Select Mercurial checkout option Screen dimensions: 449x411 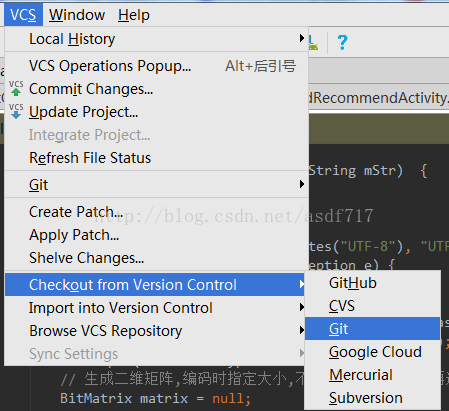coord(373,375)
